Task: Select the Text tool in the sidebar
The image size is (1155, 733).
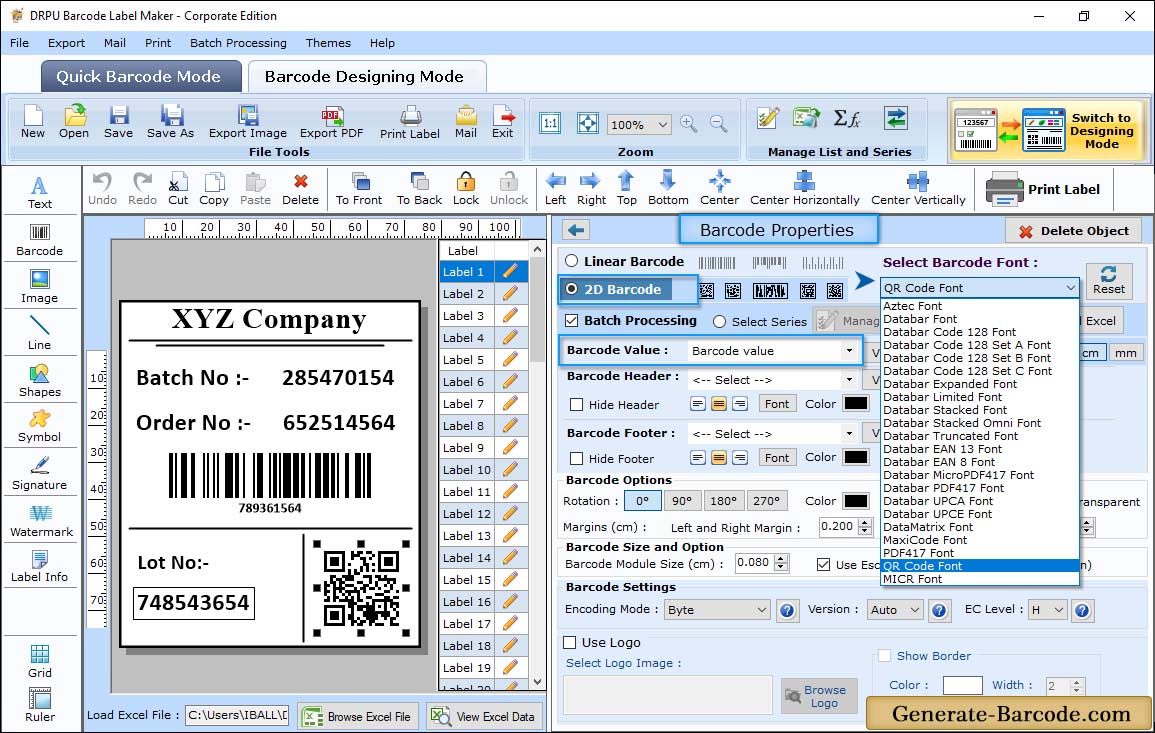Action: [40, 193]
